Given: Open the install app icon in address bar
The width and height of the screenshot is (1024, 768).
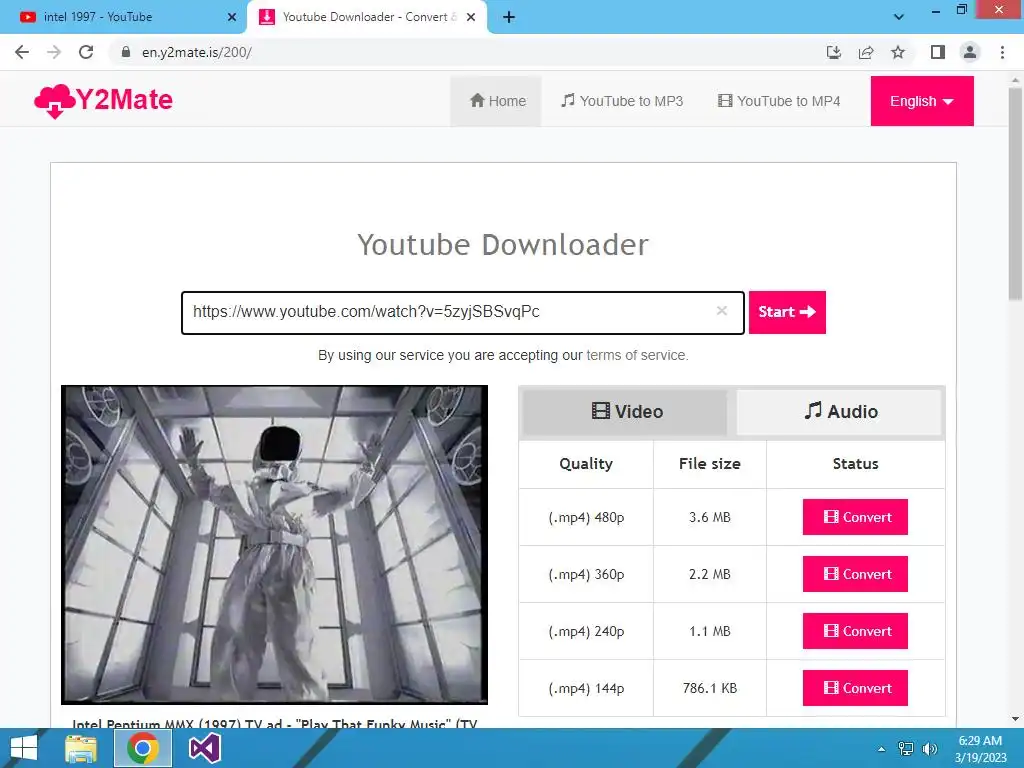Looking at the screenshot, I should point(833,52).
